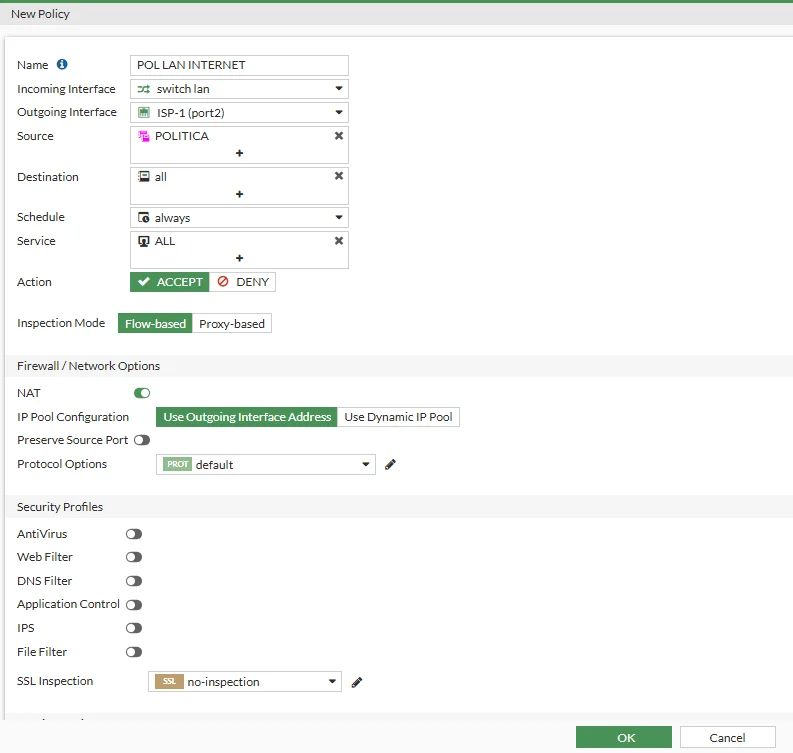This screenshot has width=793, height=753.
Task: Open the Schedule dropdown
Action: click(x=239, y=217)
